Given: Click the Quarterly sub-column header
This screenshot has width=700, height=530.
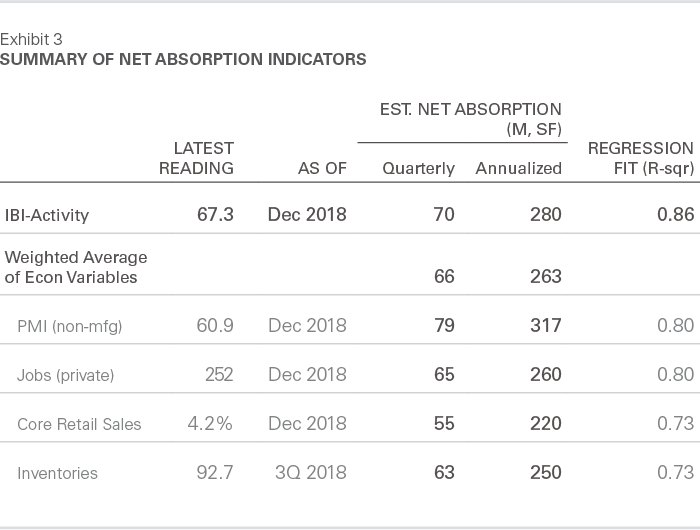Looking at the screenshot, I should click(x=418, y=168).
